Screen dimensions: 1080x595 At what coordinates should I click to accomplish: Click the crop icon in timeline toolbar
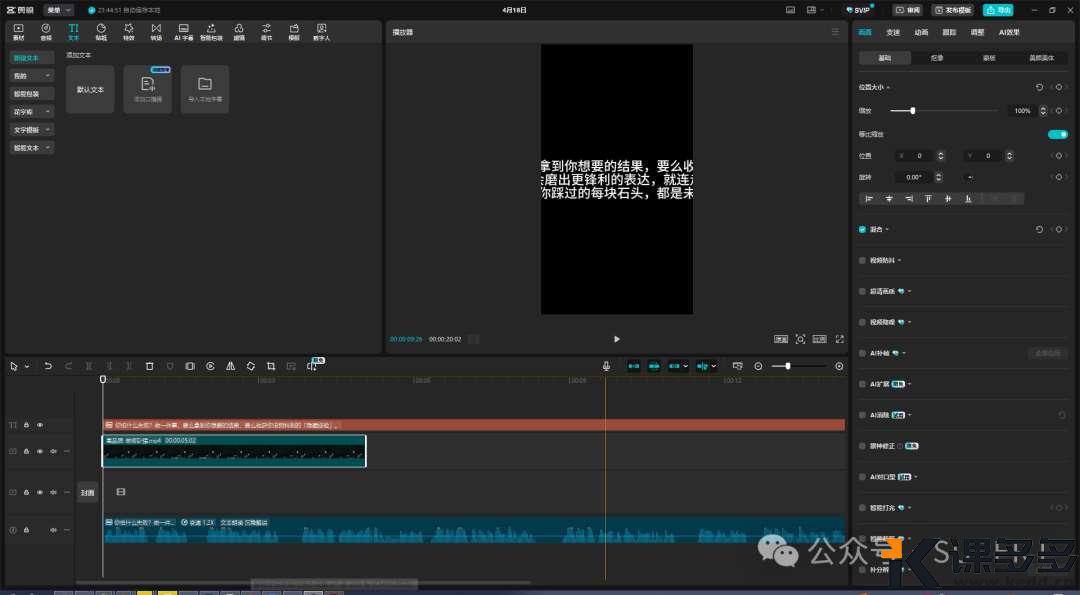click(270, 367)
